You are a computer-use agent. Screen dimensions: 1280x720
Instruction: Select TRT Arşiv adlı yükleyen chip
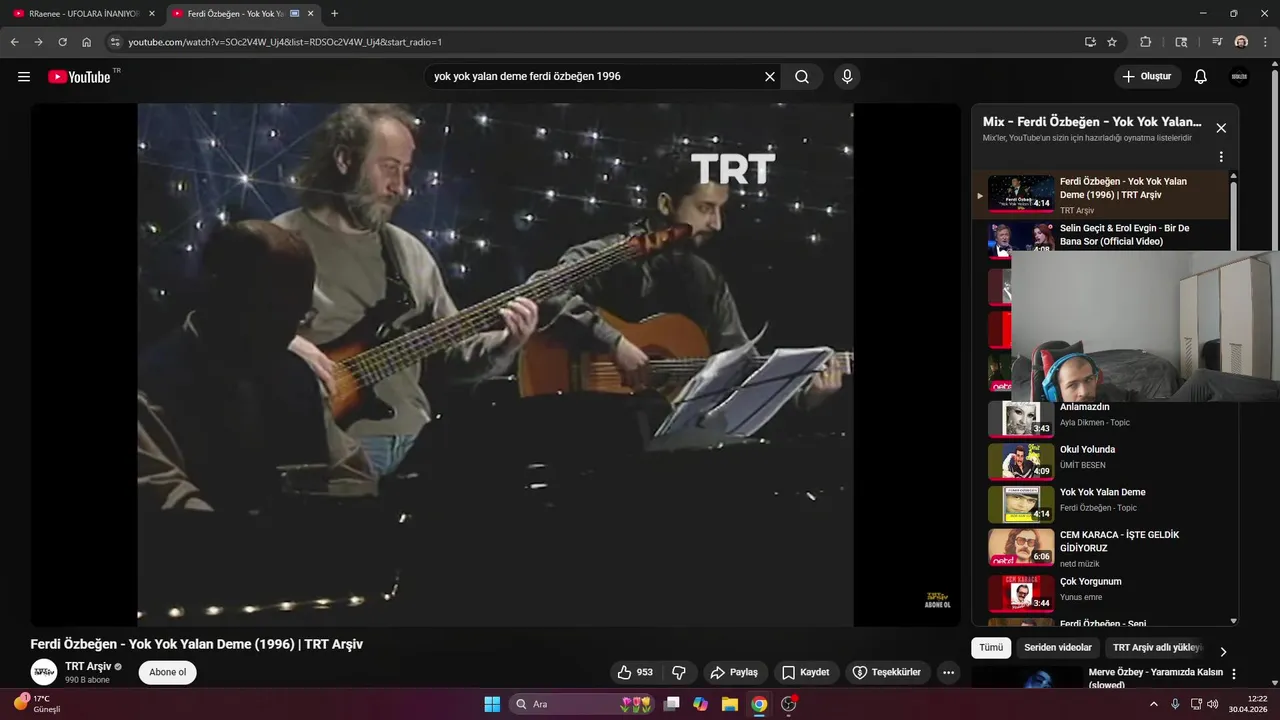click(x=1158, y=648)
